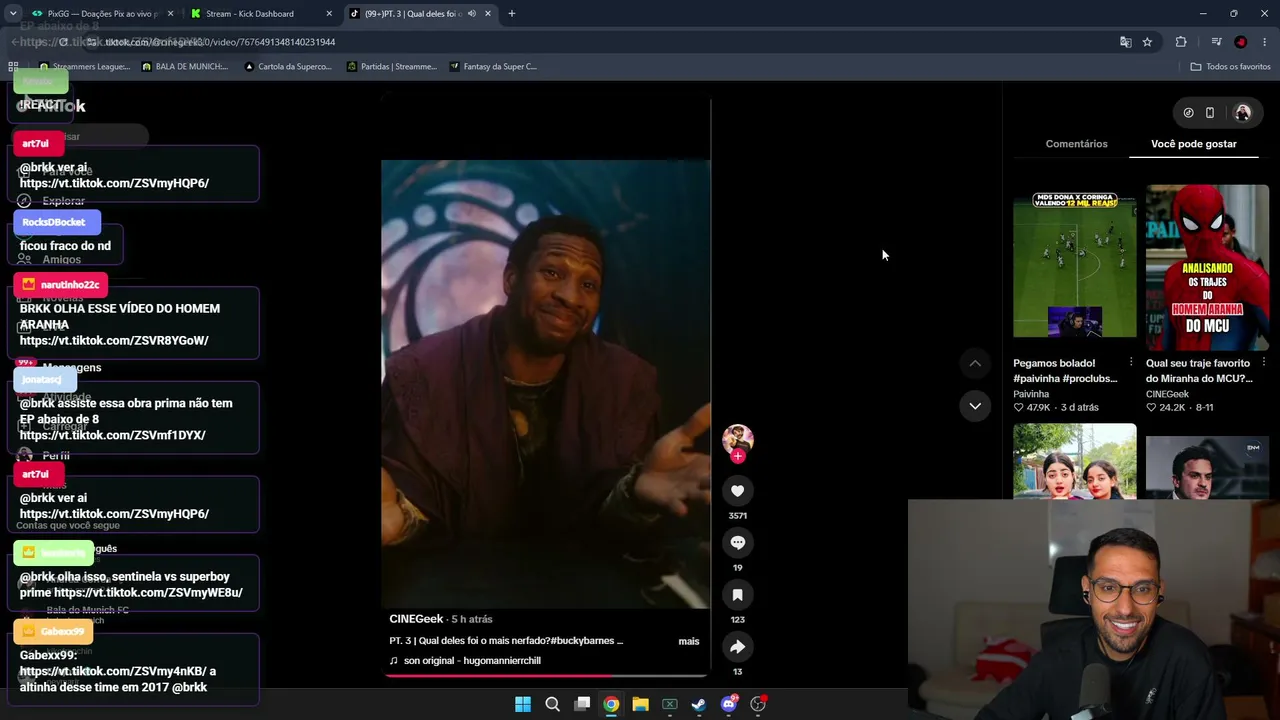Open the thumbnail with two girls

(x=1075, y=461)
